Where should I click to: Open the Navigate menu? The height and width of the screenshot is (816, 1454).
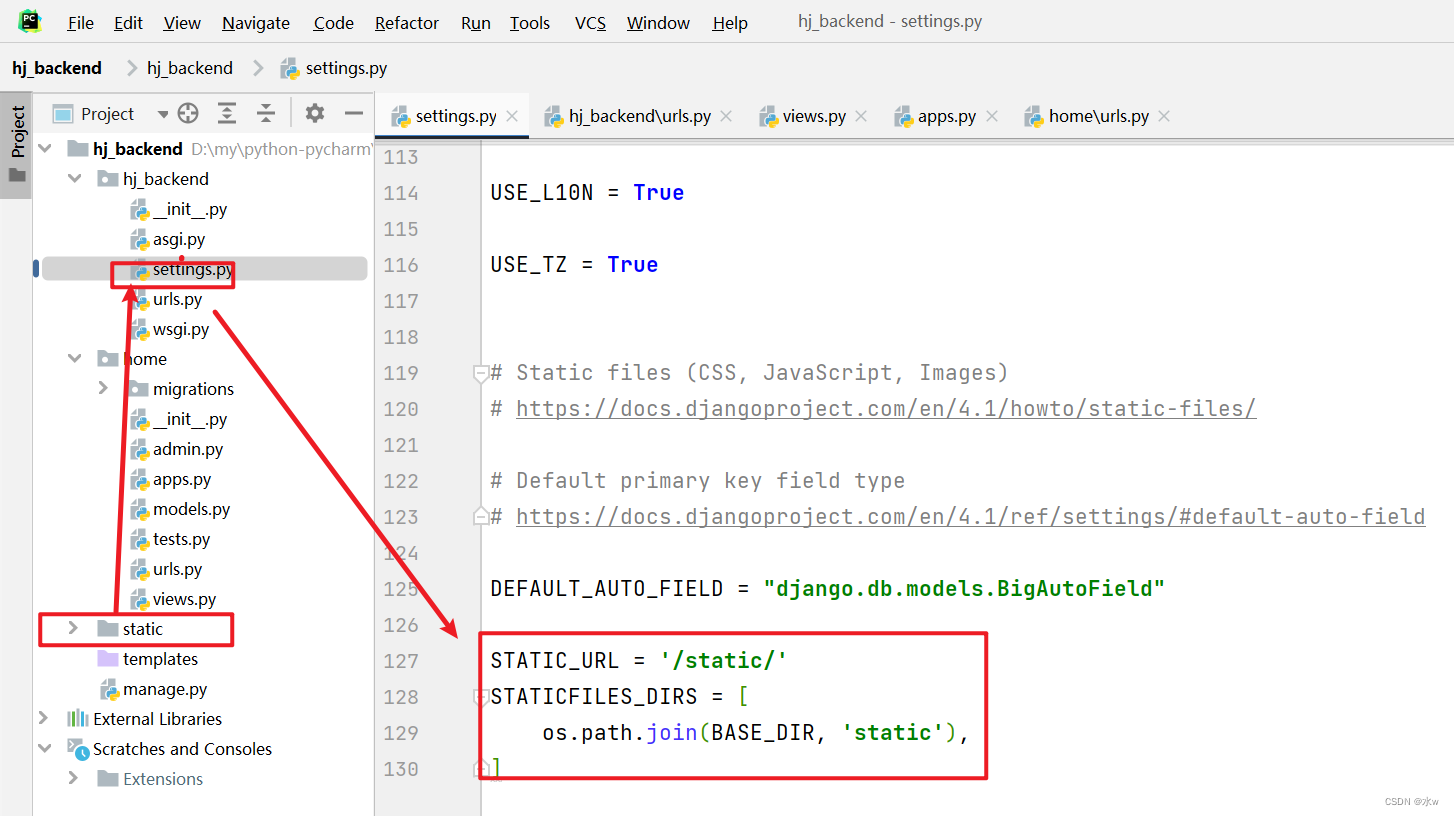click(x=256, y=23)
